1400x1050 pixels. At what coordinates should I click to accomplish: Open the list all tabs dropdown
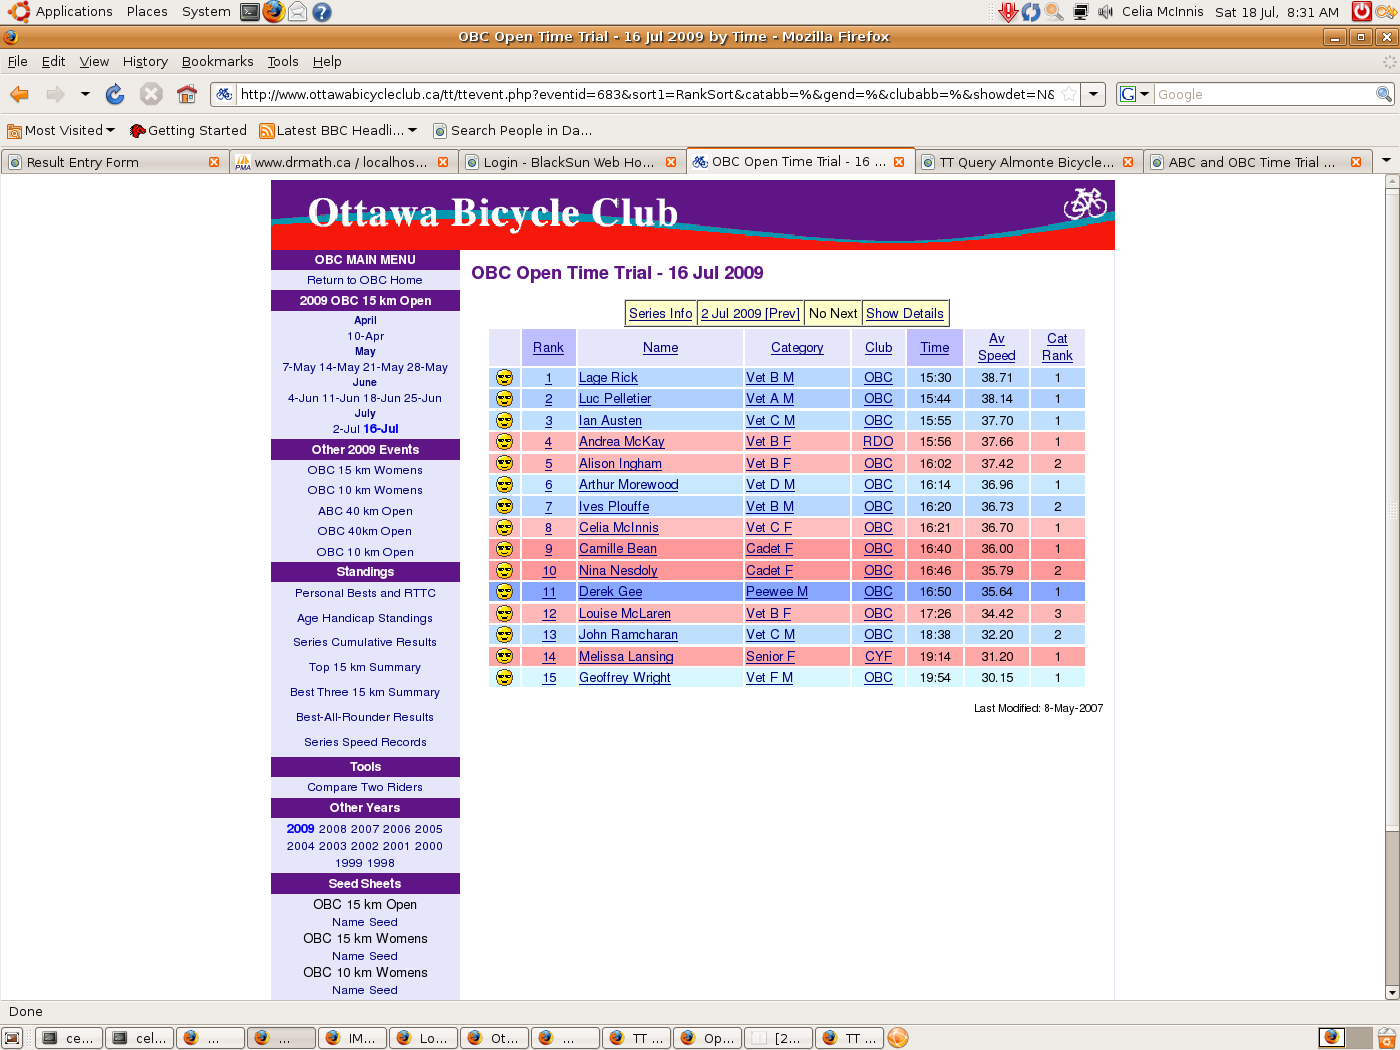1386,161
